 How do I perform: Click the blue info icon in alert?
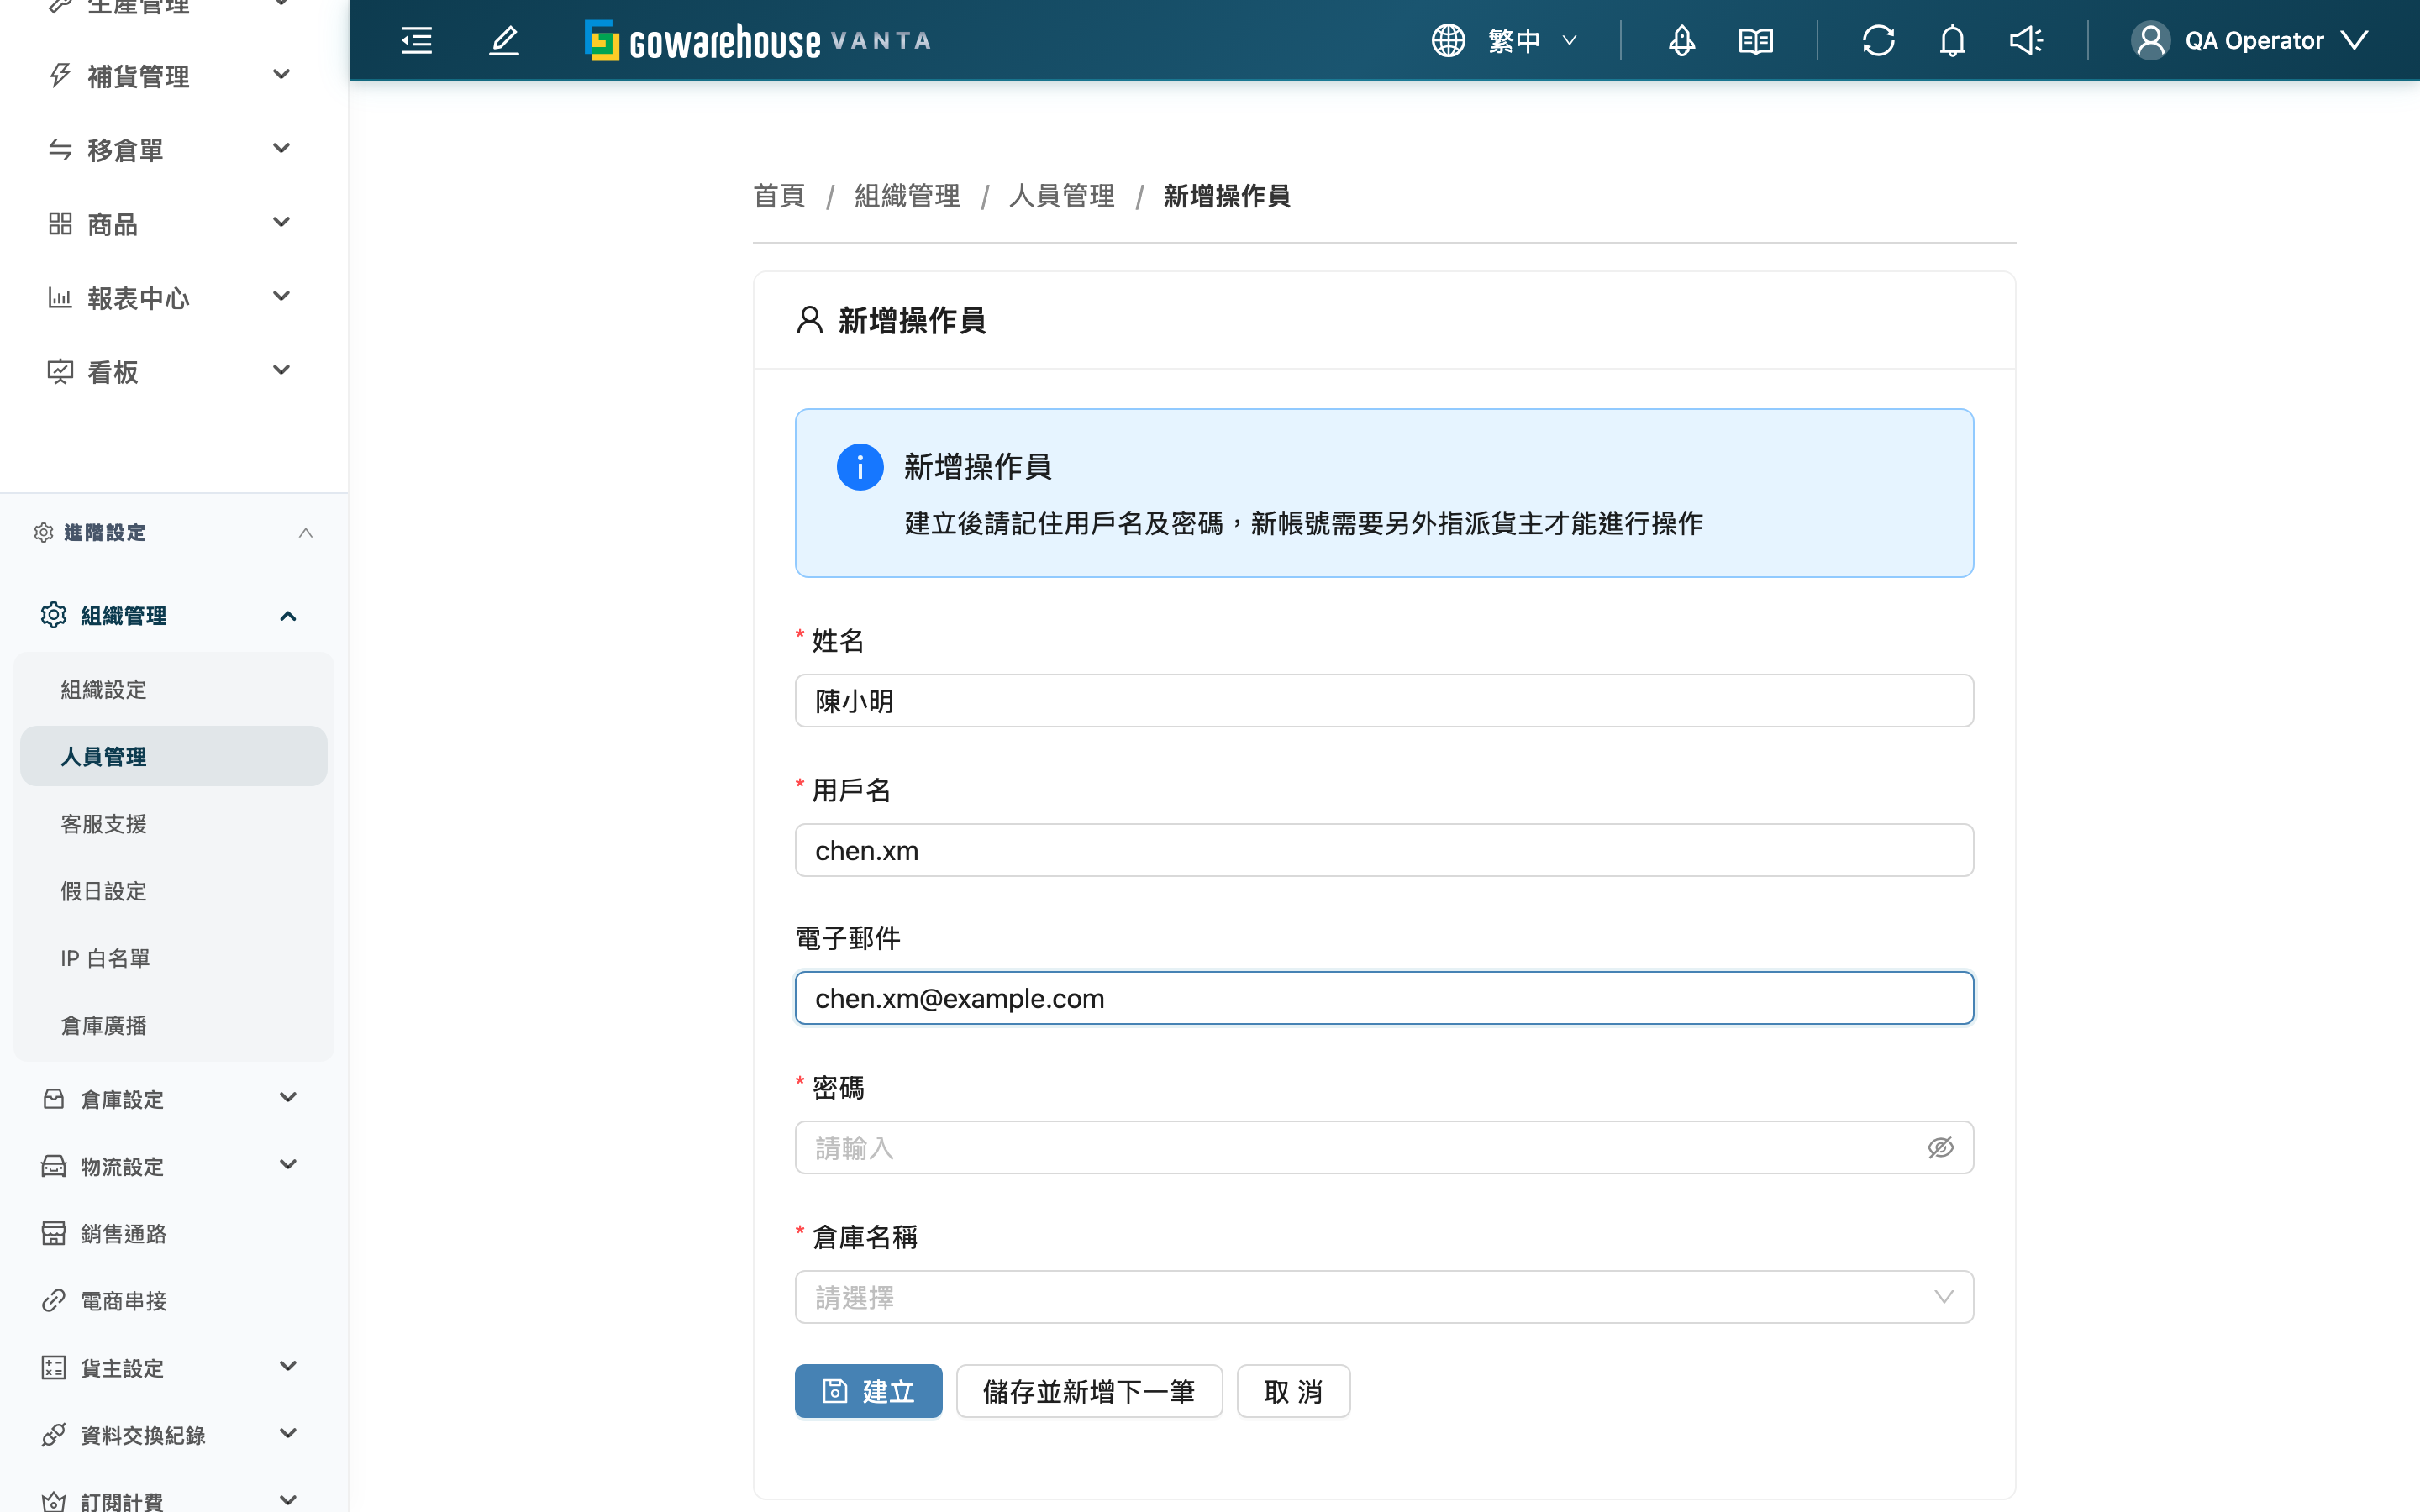[x=860, y=466]
